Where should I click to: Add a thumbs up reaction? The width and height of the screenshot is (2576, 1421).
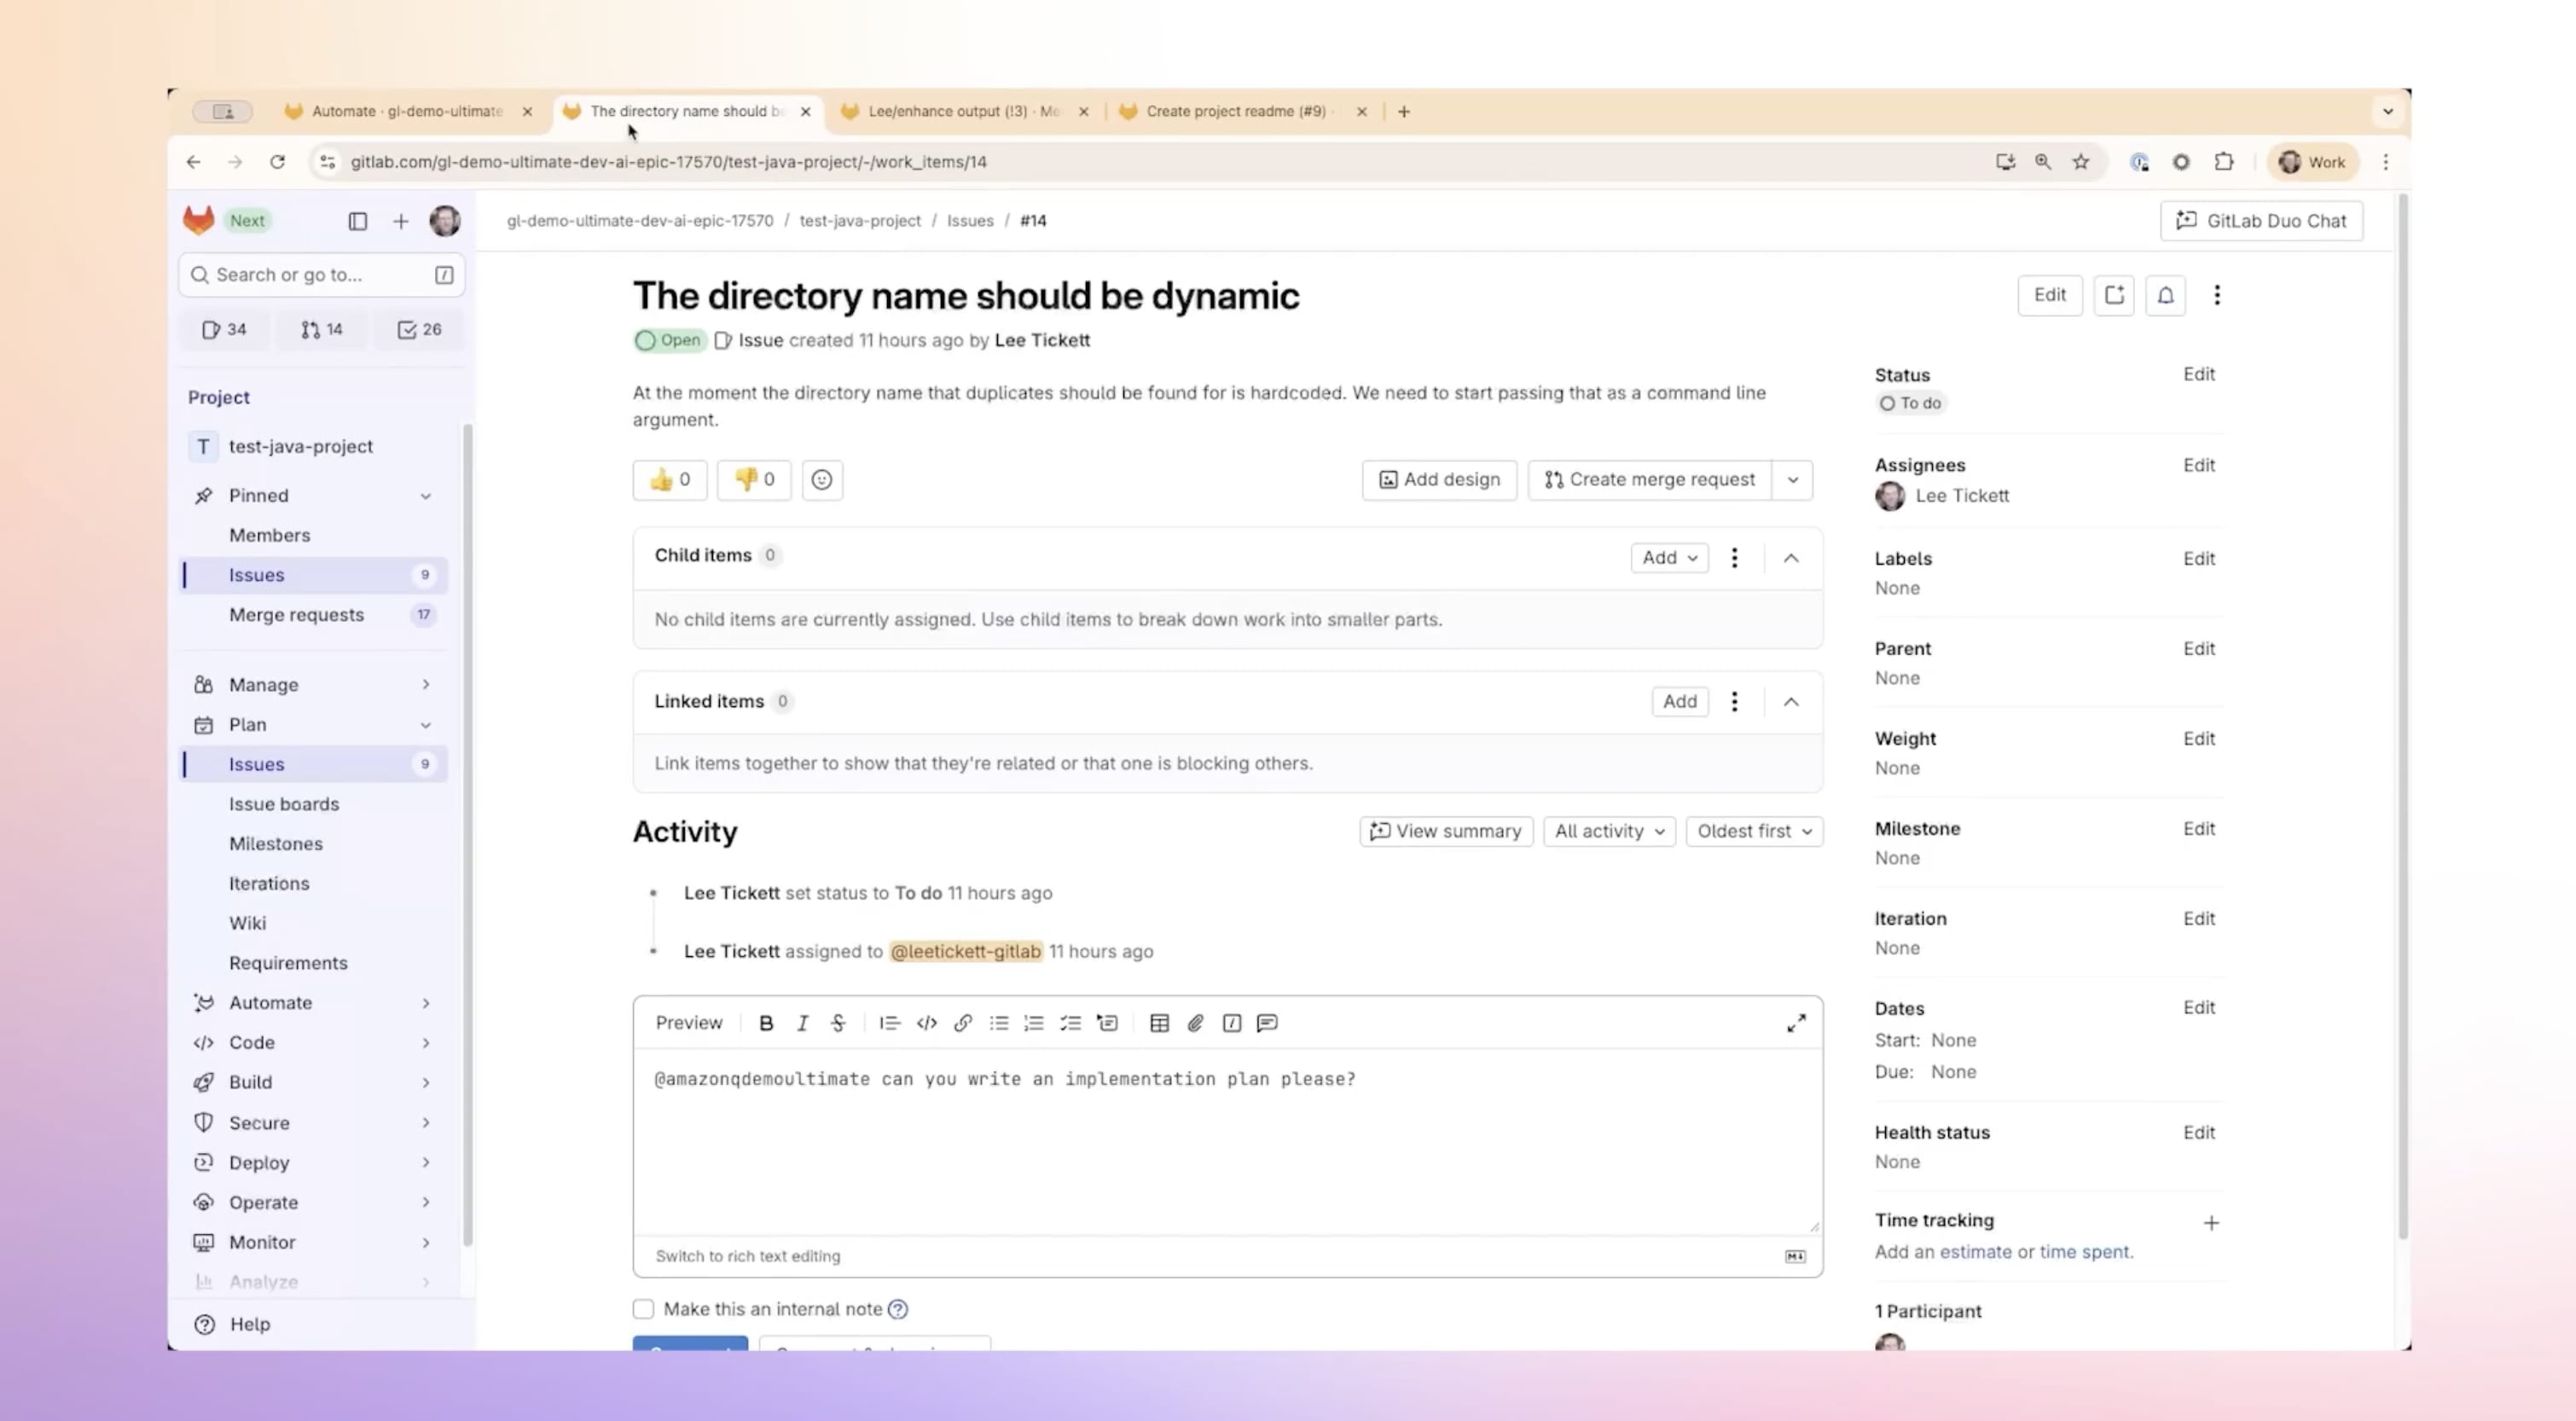point(670,480)
